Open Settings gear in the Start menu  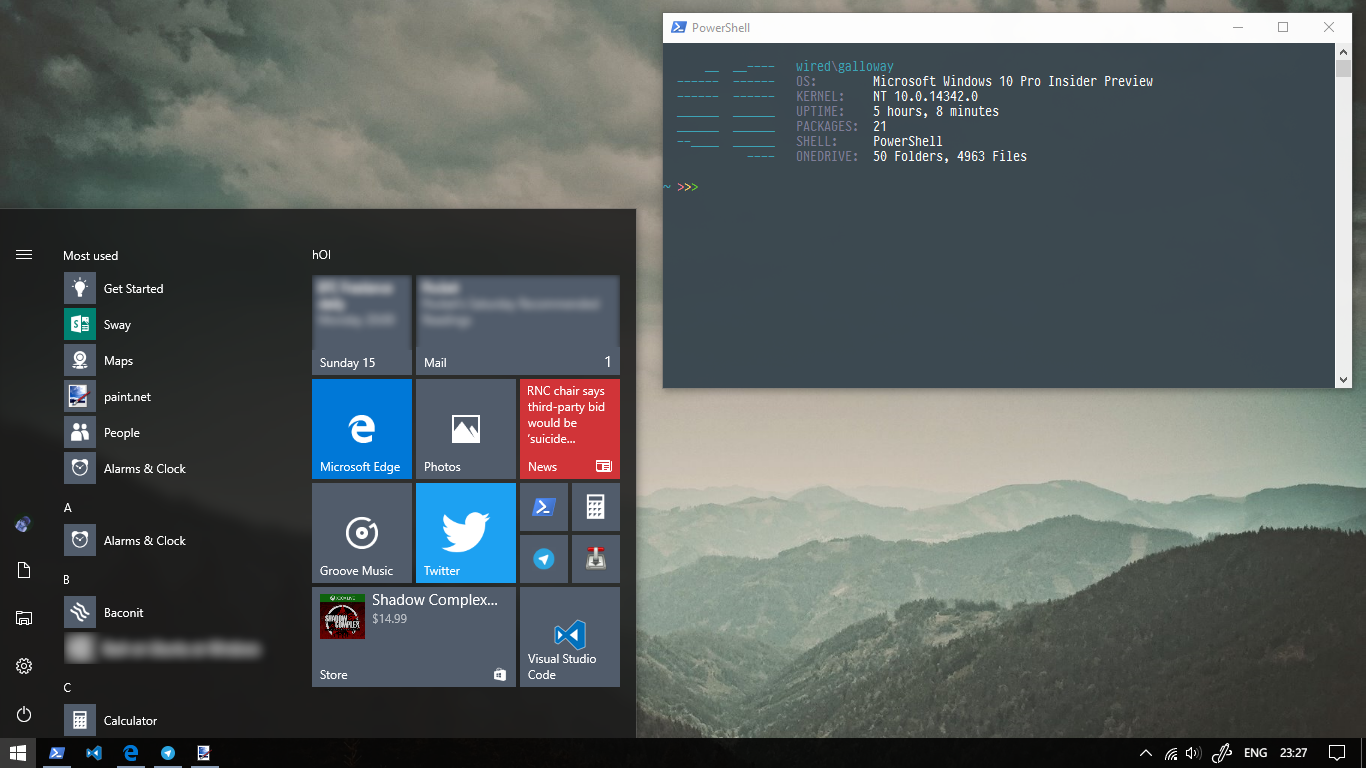24,666
